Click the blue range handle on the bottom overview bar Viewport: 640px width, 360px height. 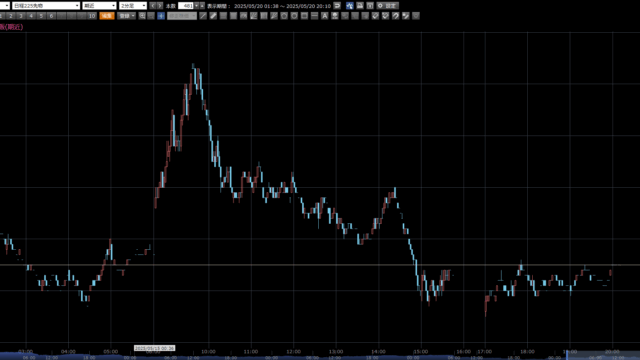pos(567,355)
